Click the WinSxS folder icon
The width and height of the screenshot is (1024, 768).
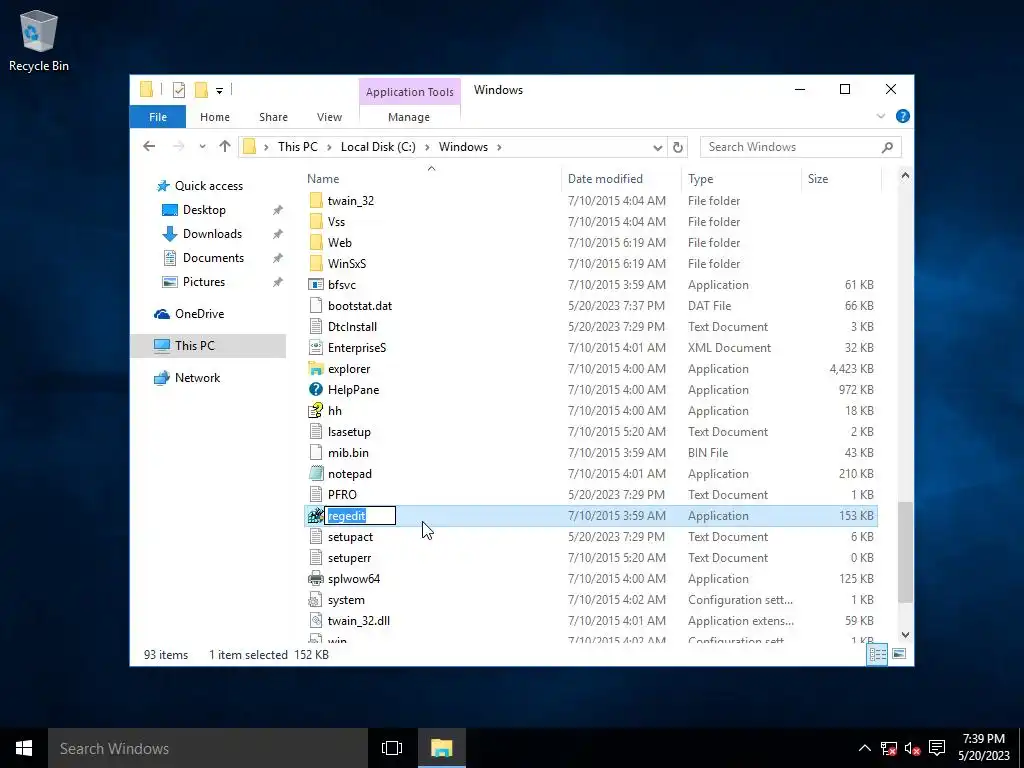coord(315,264)
